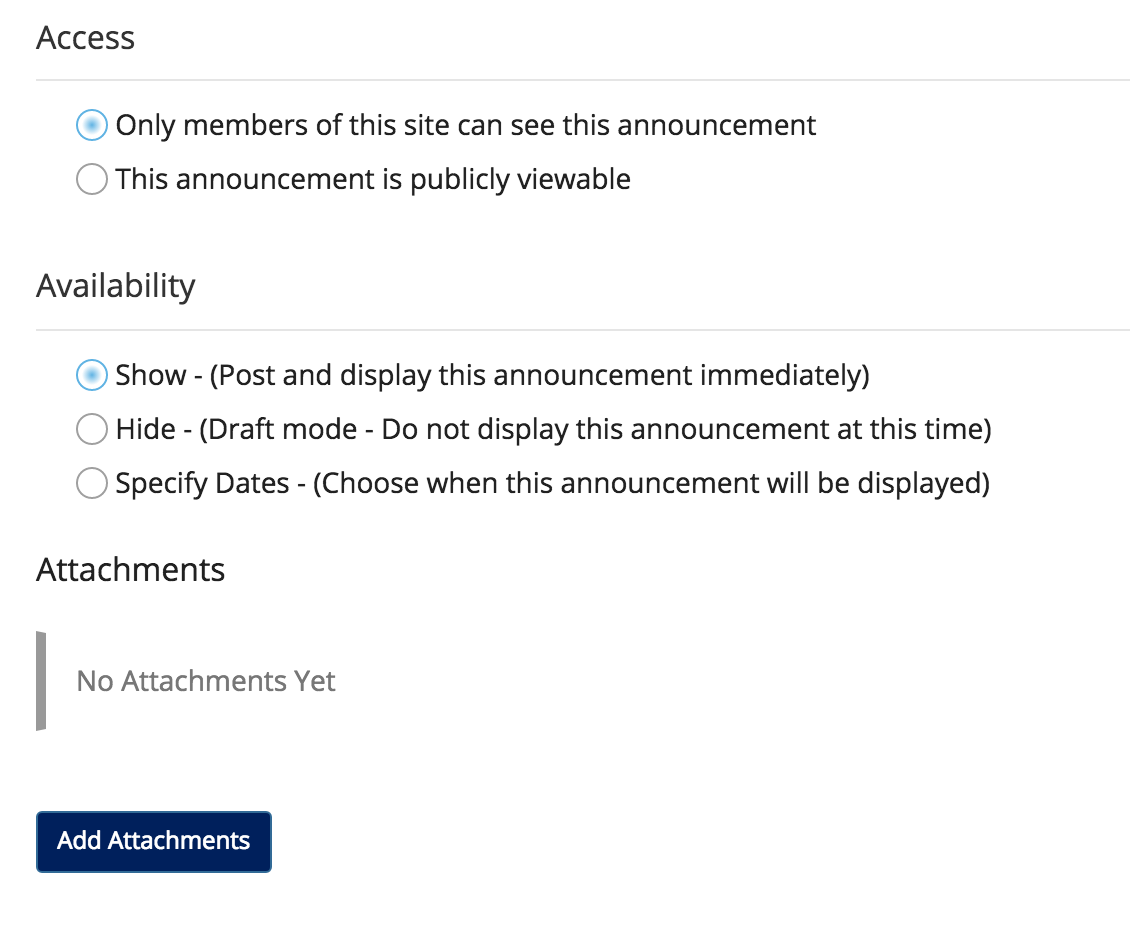Click the gray bar beside 'No Attachments Yet'
The width and height of the screenshot is (1130, 946).
click(41, 681)
